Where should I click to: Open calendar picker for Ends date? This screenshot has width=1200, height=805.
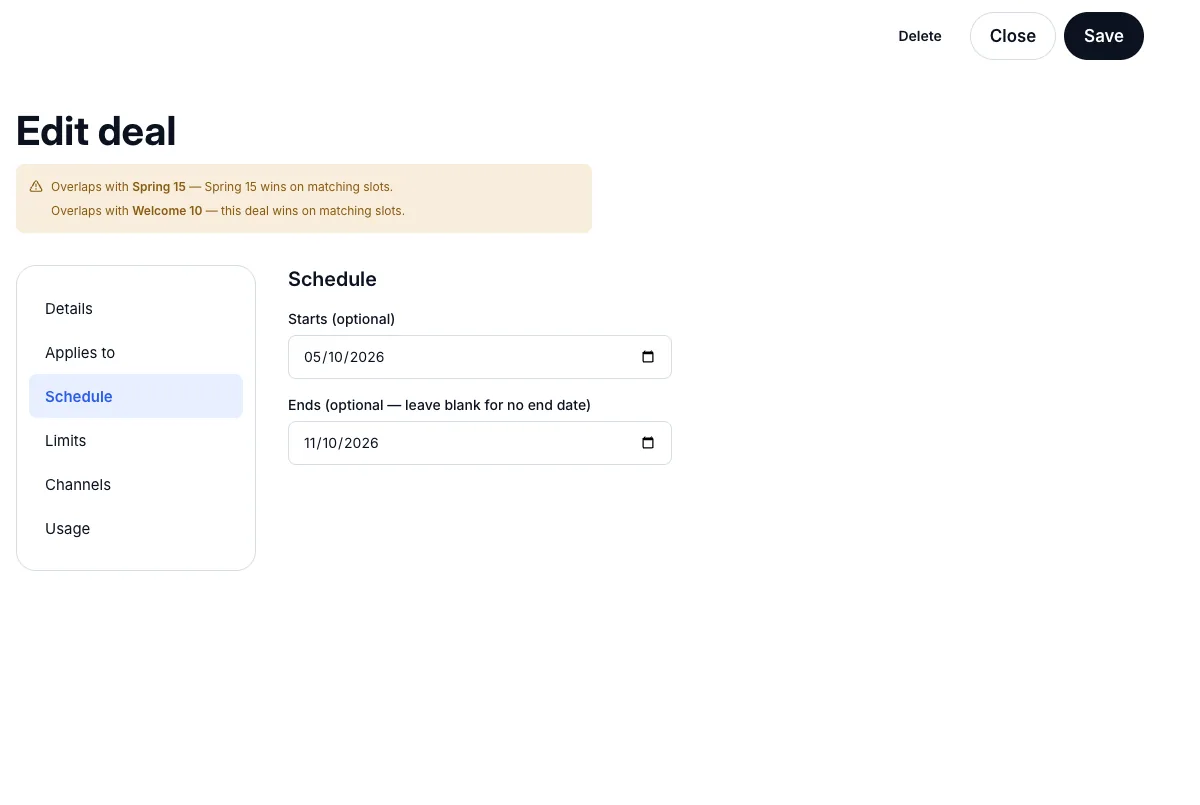coord(648,443)
